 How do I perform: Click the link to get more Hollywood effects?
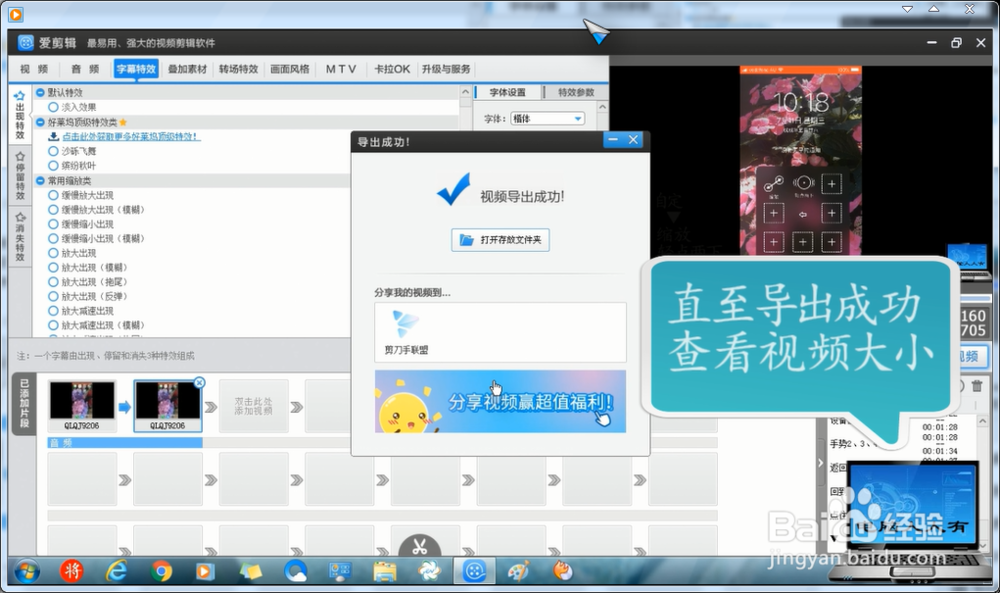[131, 136]
